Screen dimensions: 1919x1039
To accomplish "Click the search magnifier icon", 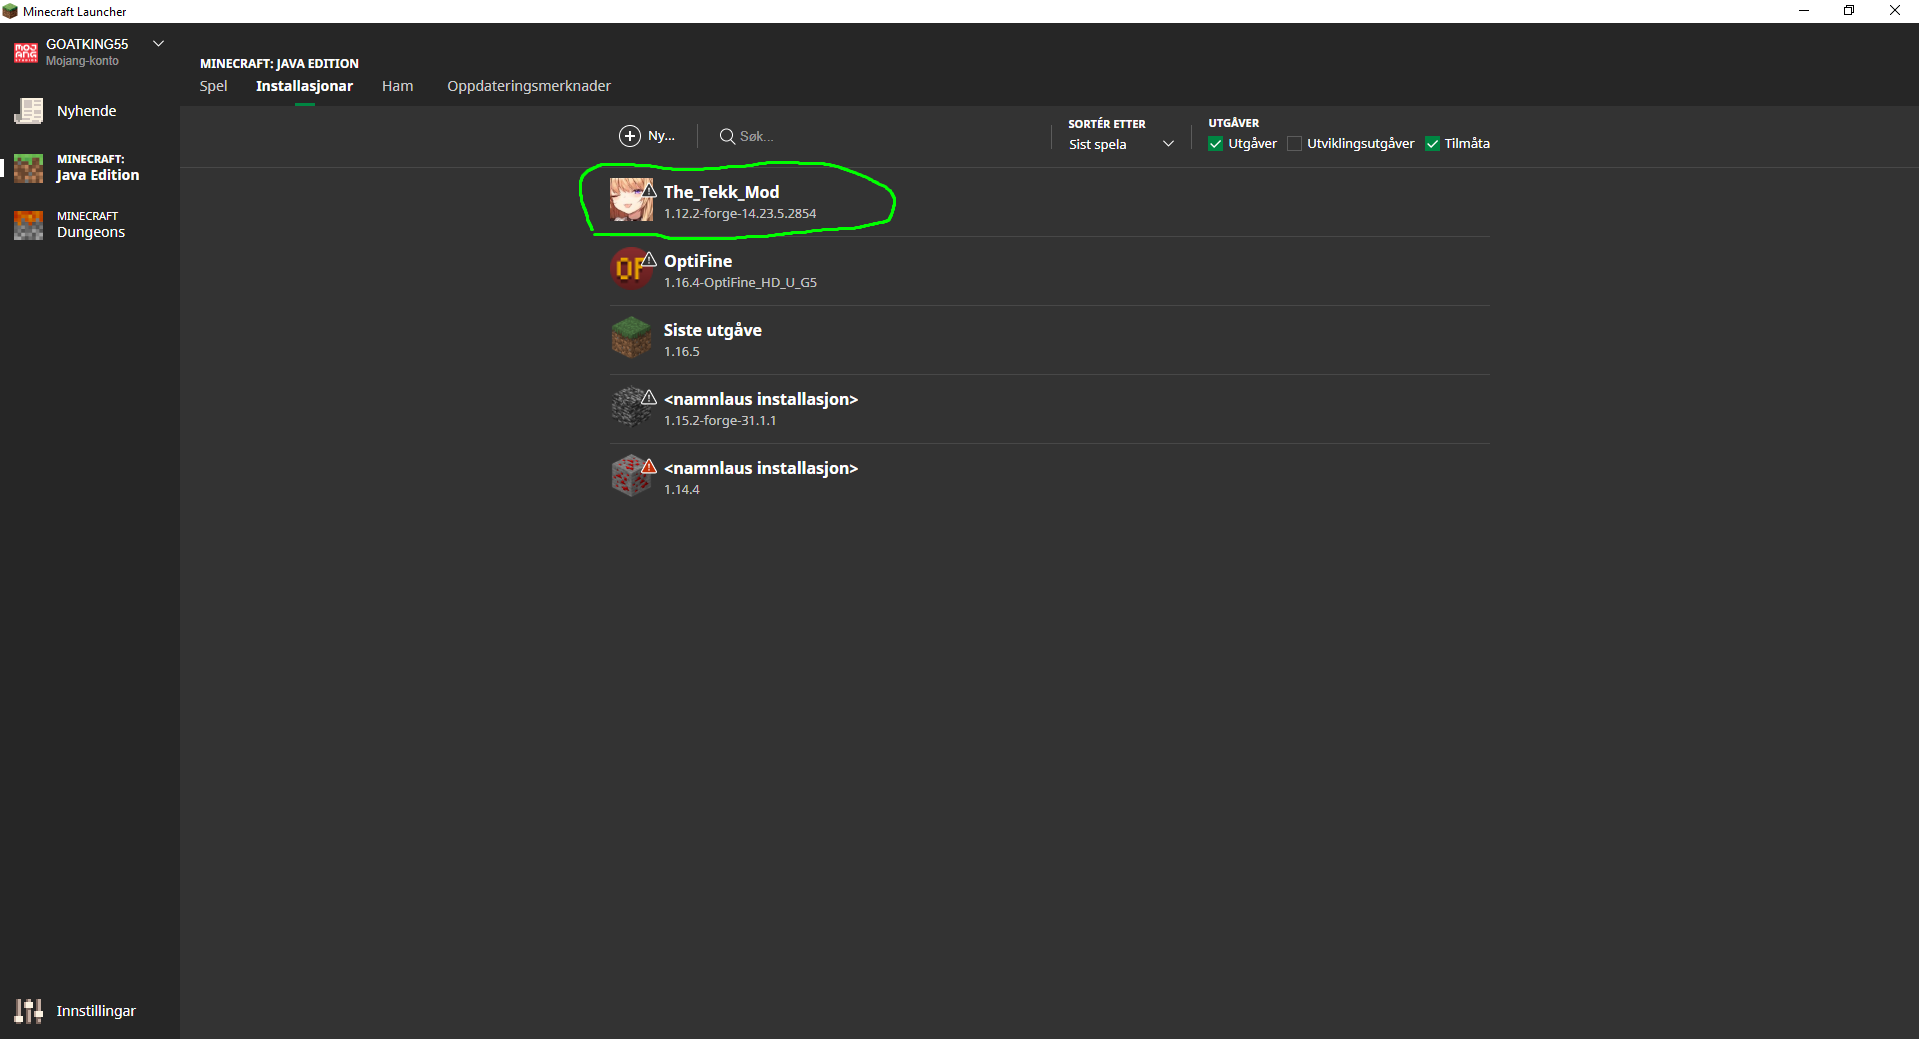I will [727, 136].
